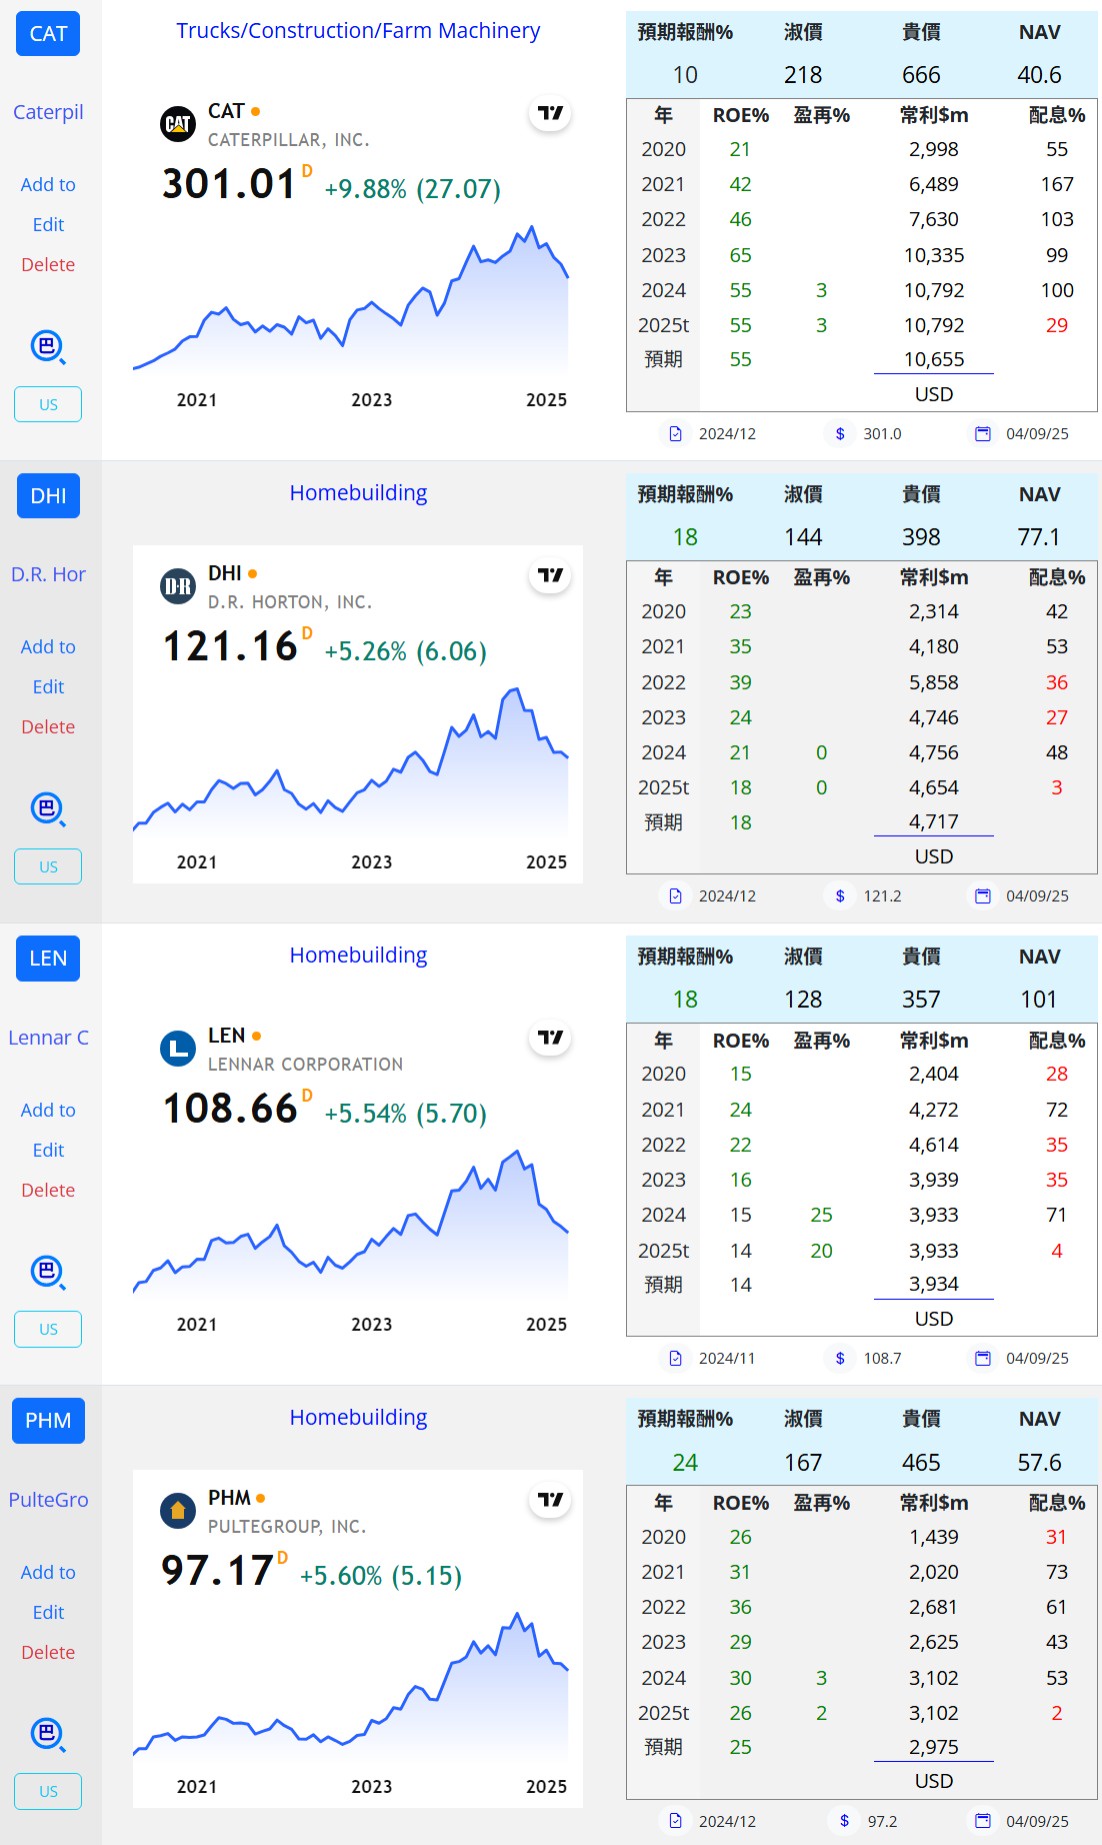1102x1845 pixels.
Task: Click the search magnifier icon for CAT
Action: [x=48, y=347]
